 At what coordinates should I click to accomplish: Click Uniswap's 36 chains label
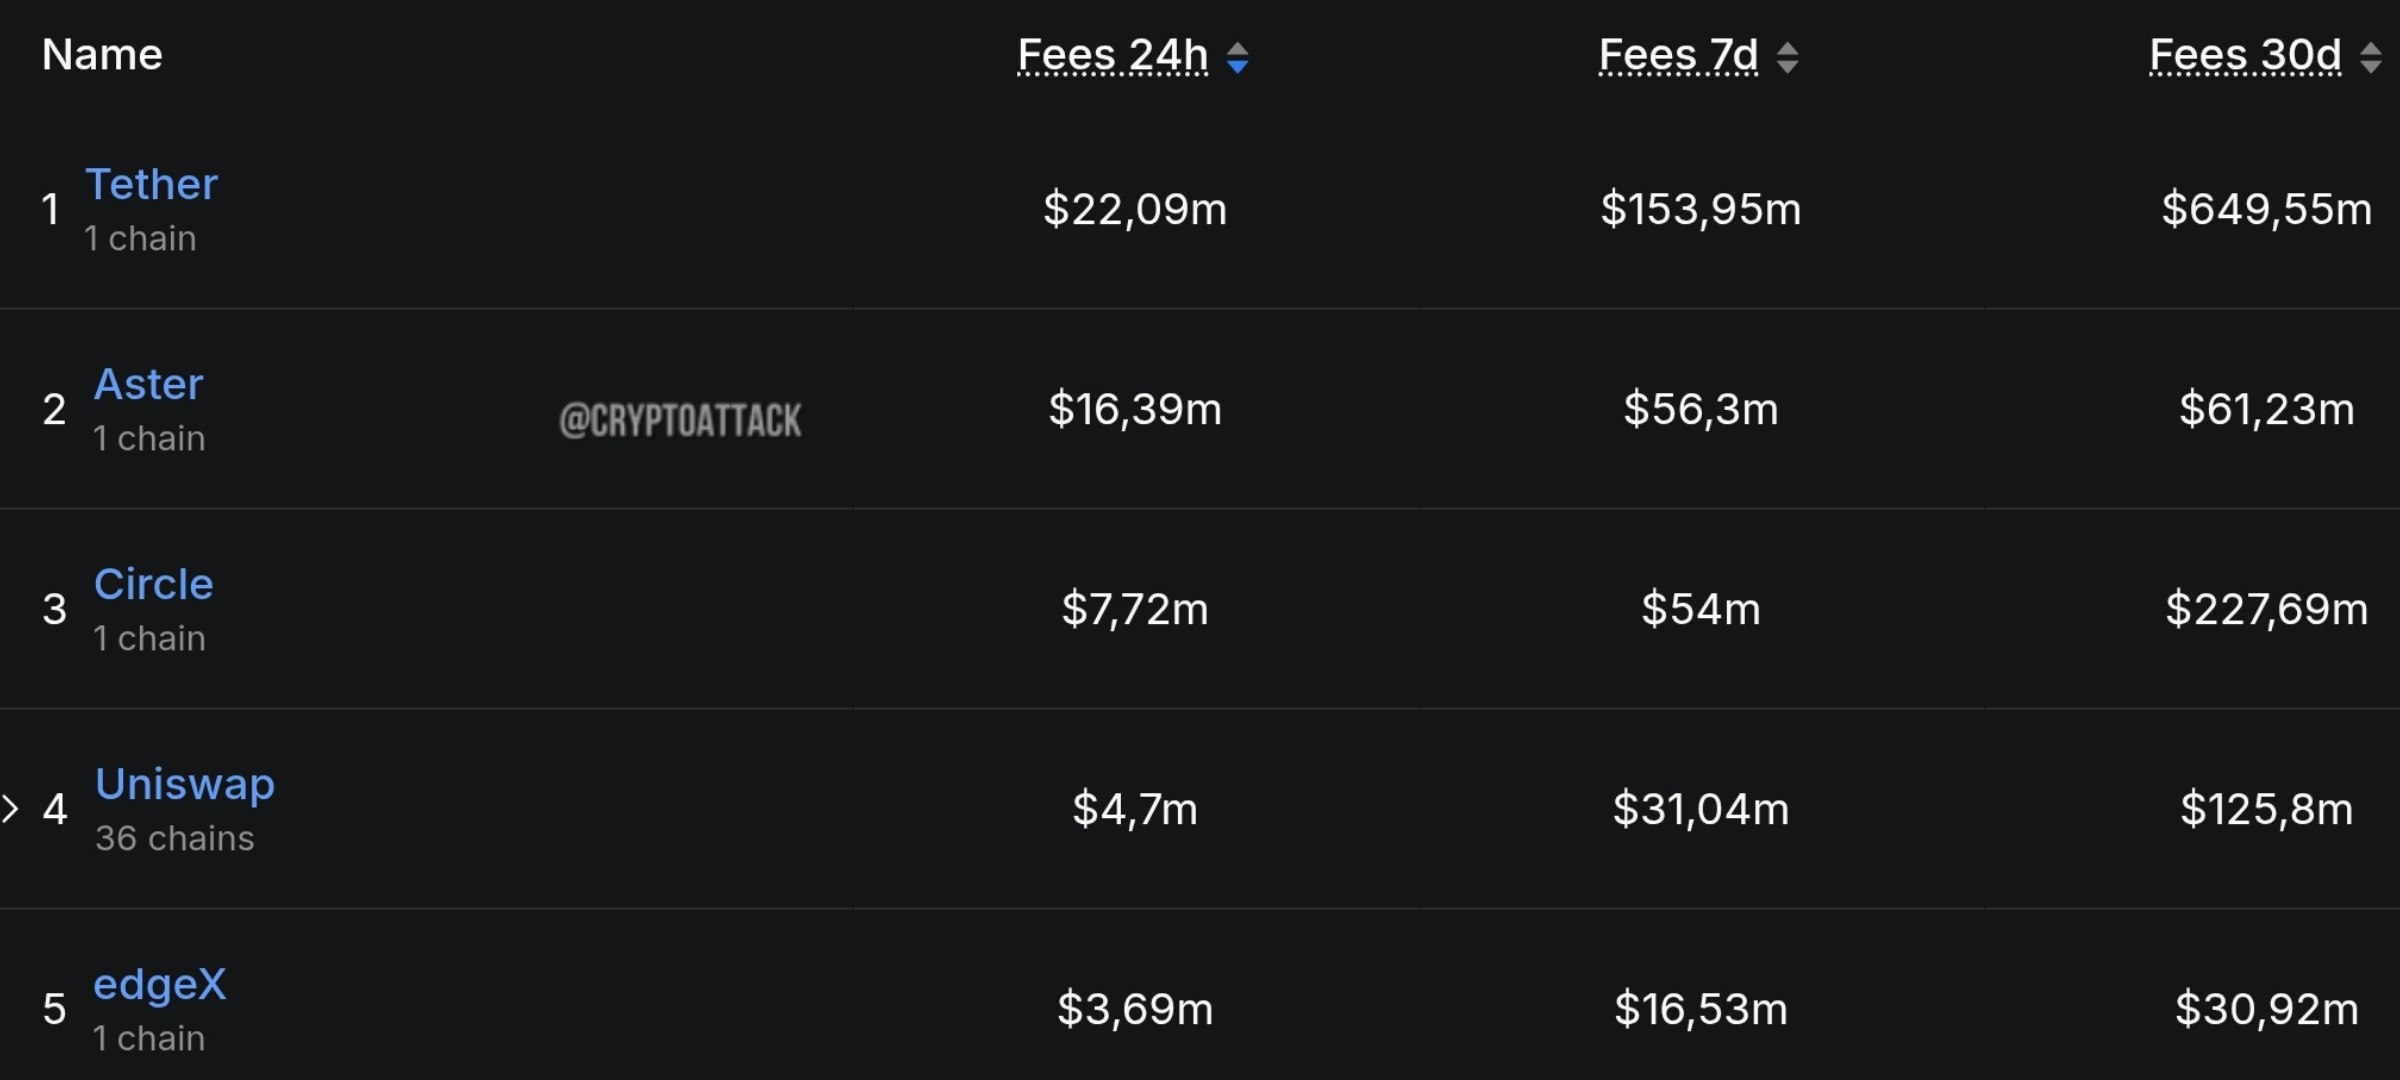pyautogui.click(x=174, y=838)
